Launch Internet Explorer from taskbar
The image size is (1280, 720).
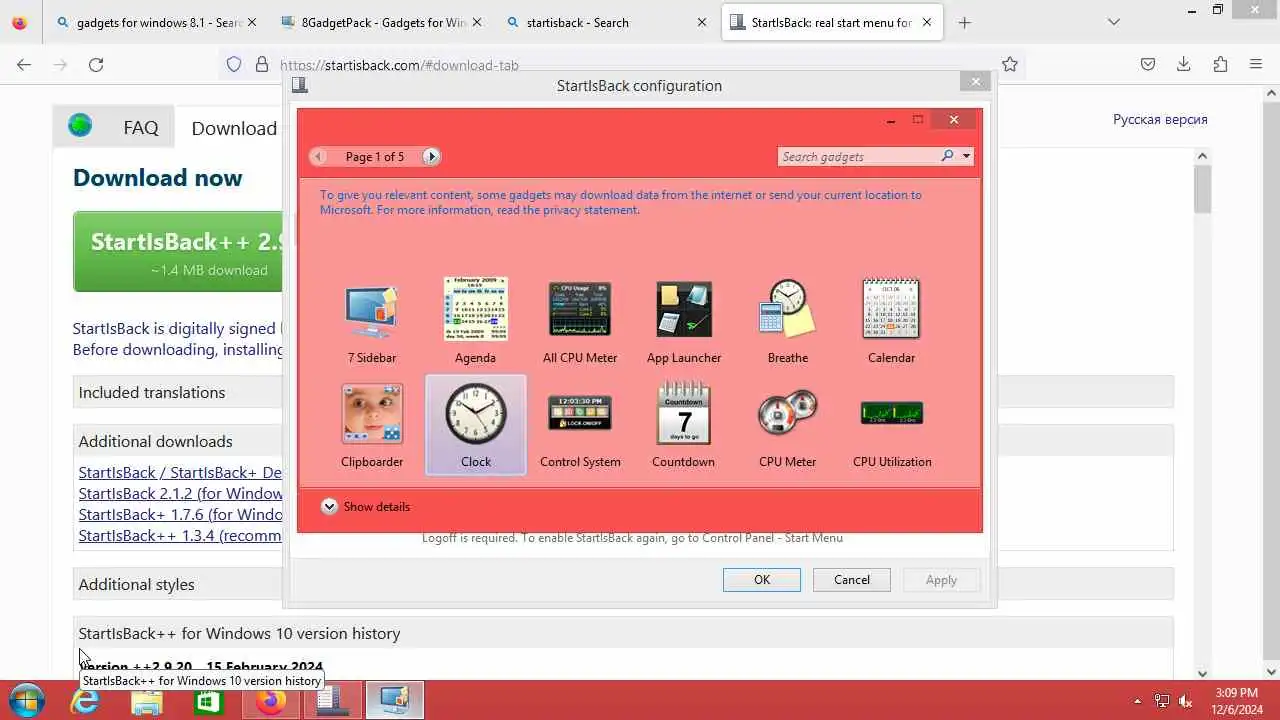pos(85,701)
